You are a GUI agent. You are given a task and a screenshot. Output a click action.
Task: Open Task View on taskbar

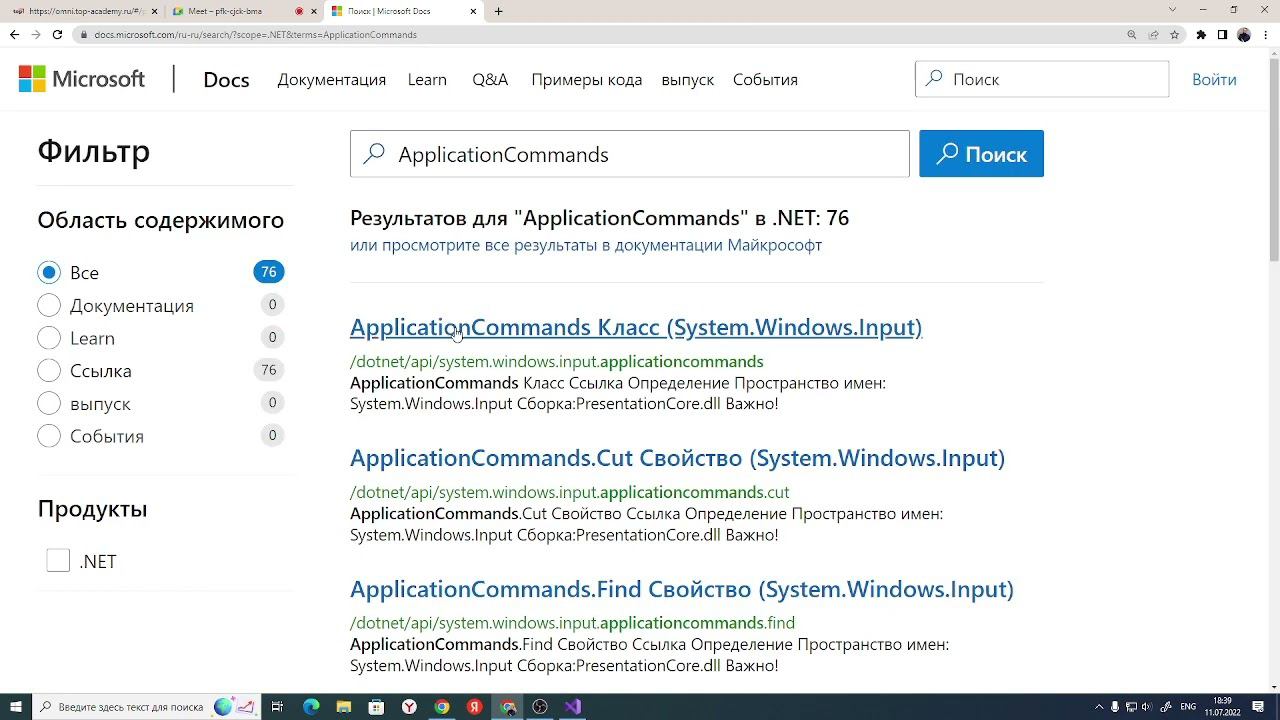pos(278,707)
